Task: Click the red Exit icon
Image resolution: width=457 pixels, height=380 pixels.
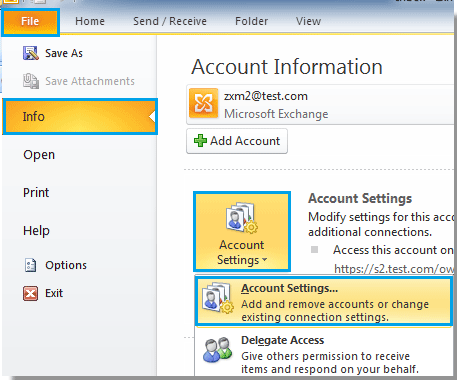Action: pos(30,293)
